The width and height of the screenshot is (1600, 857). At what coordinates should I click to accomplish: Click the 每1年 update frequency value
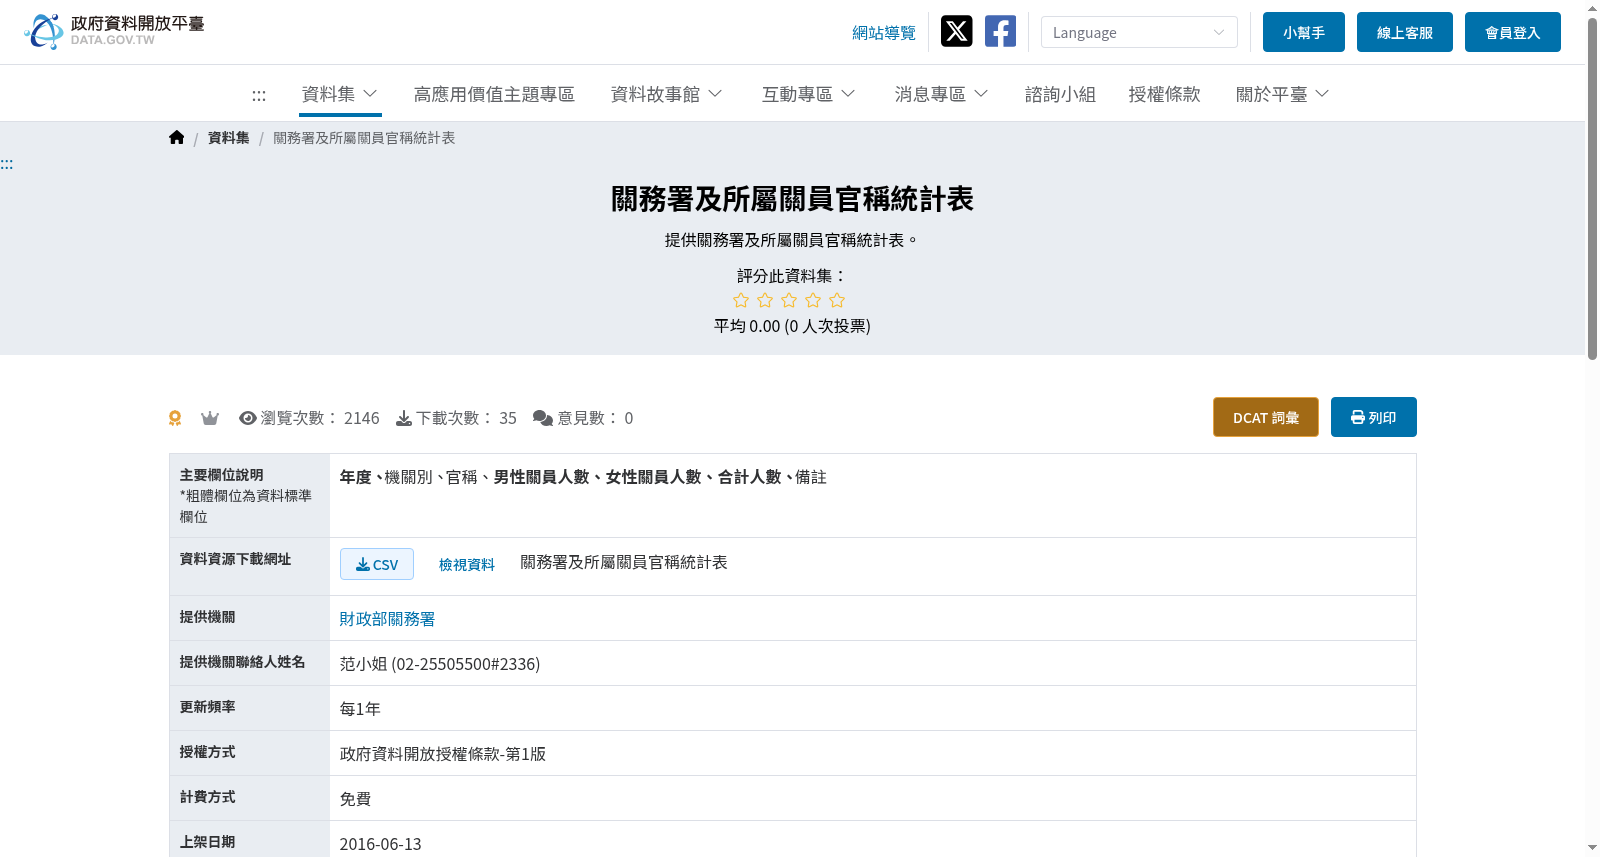pyautogui.click(x=360, y=709)
